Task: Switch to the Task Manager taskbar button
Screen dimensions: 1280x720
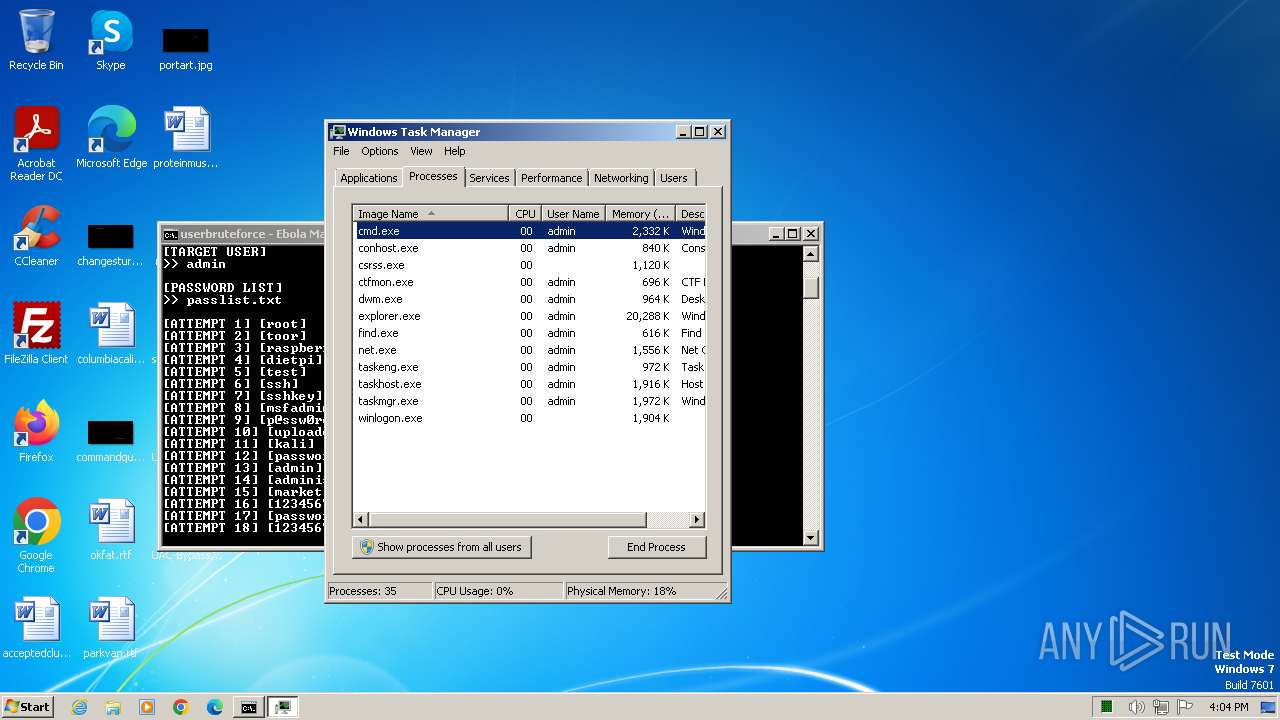Action: click(x=283, y=707)
